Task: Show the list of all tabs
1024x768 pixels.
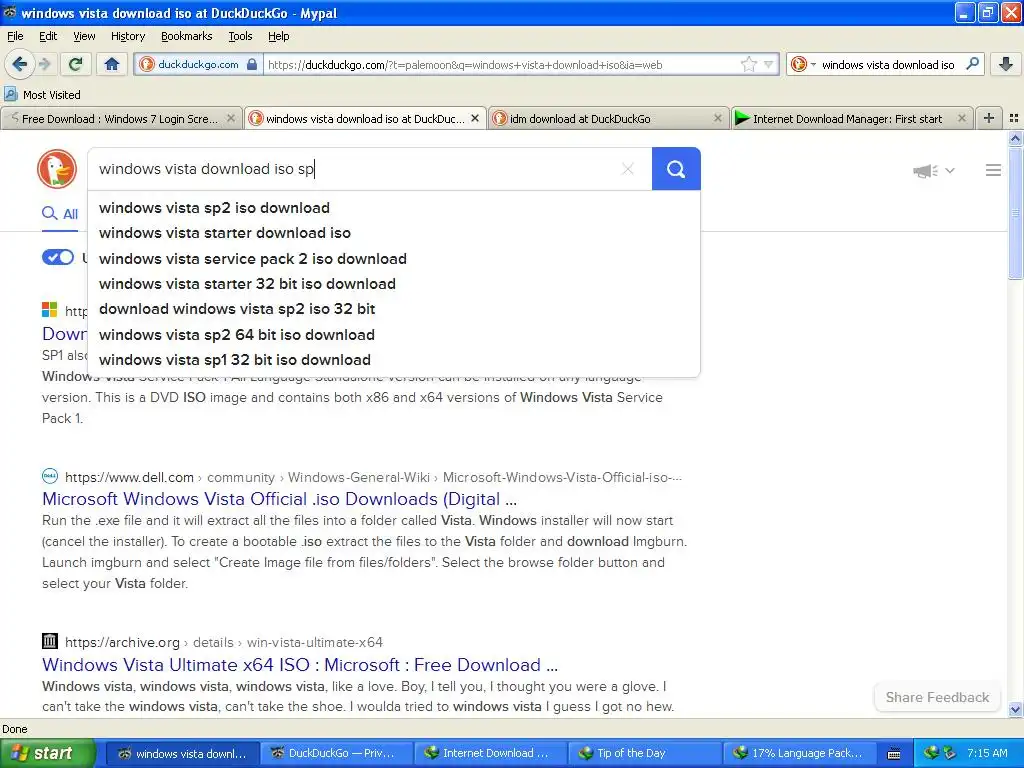Action: pos(1014,118)
